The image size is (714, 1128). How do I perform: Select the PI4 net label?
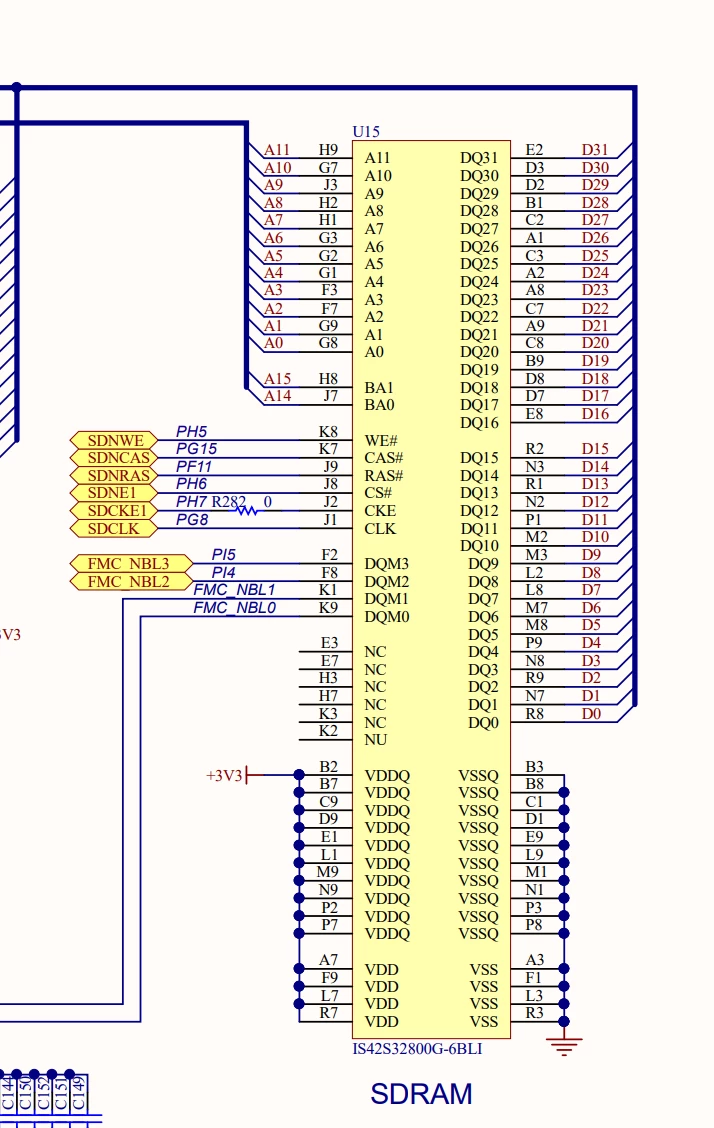click(224, 573)
